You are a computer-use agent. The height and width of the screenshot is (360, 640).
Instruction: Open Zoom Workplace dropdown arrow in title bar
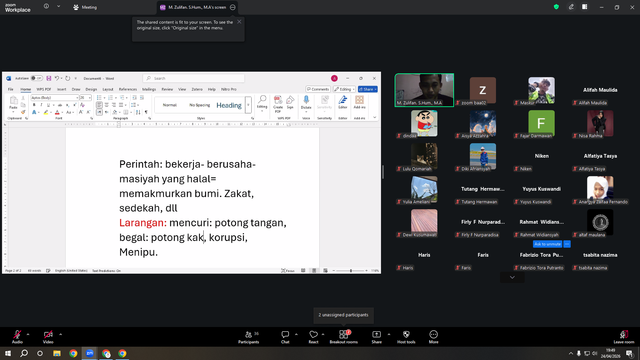pos(58,7)
